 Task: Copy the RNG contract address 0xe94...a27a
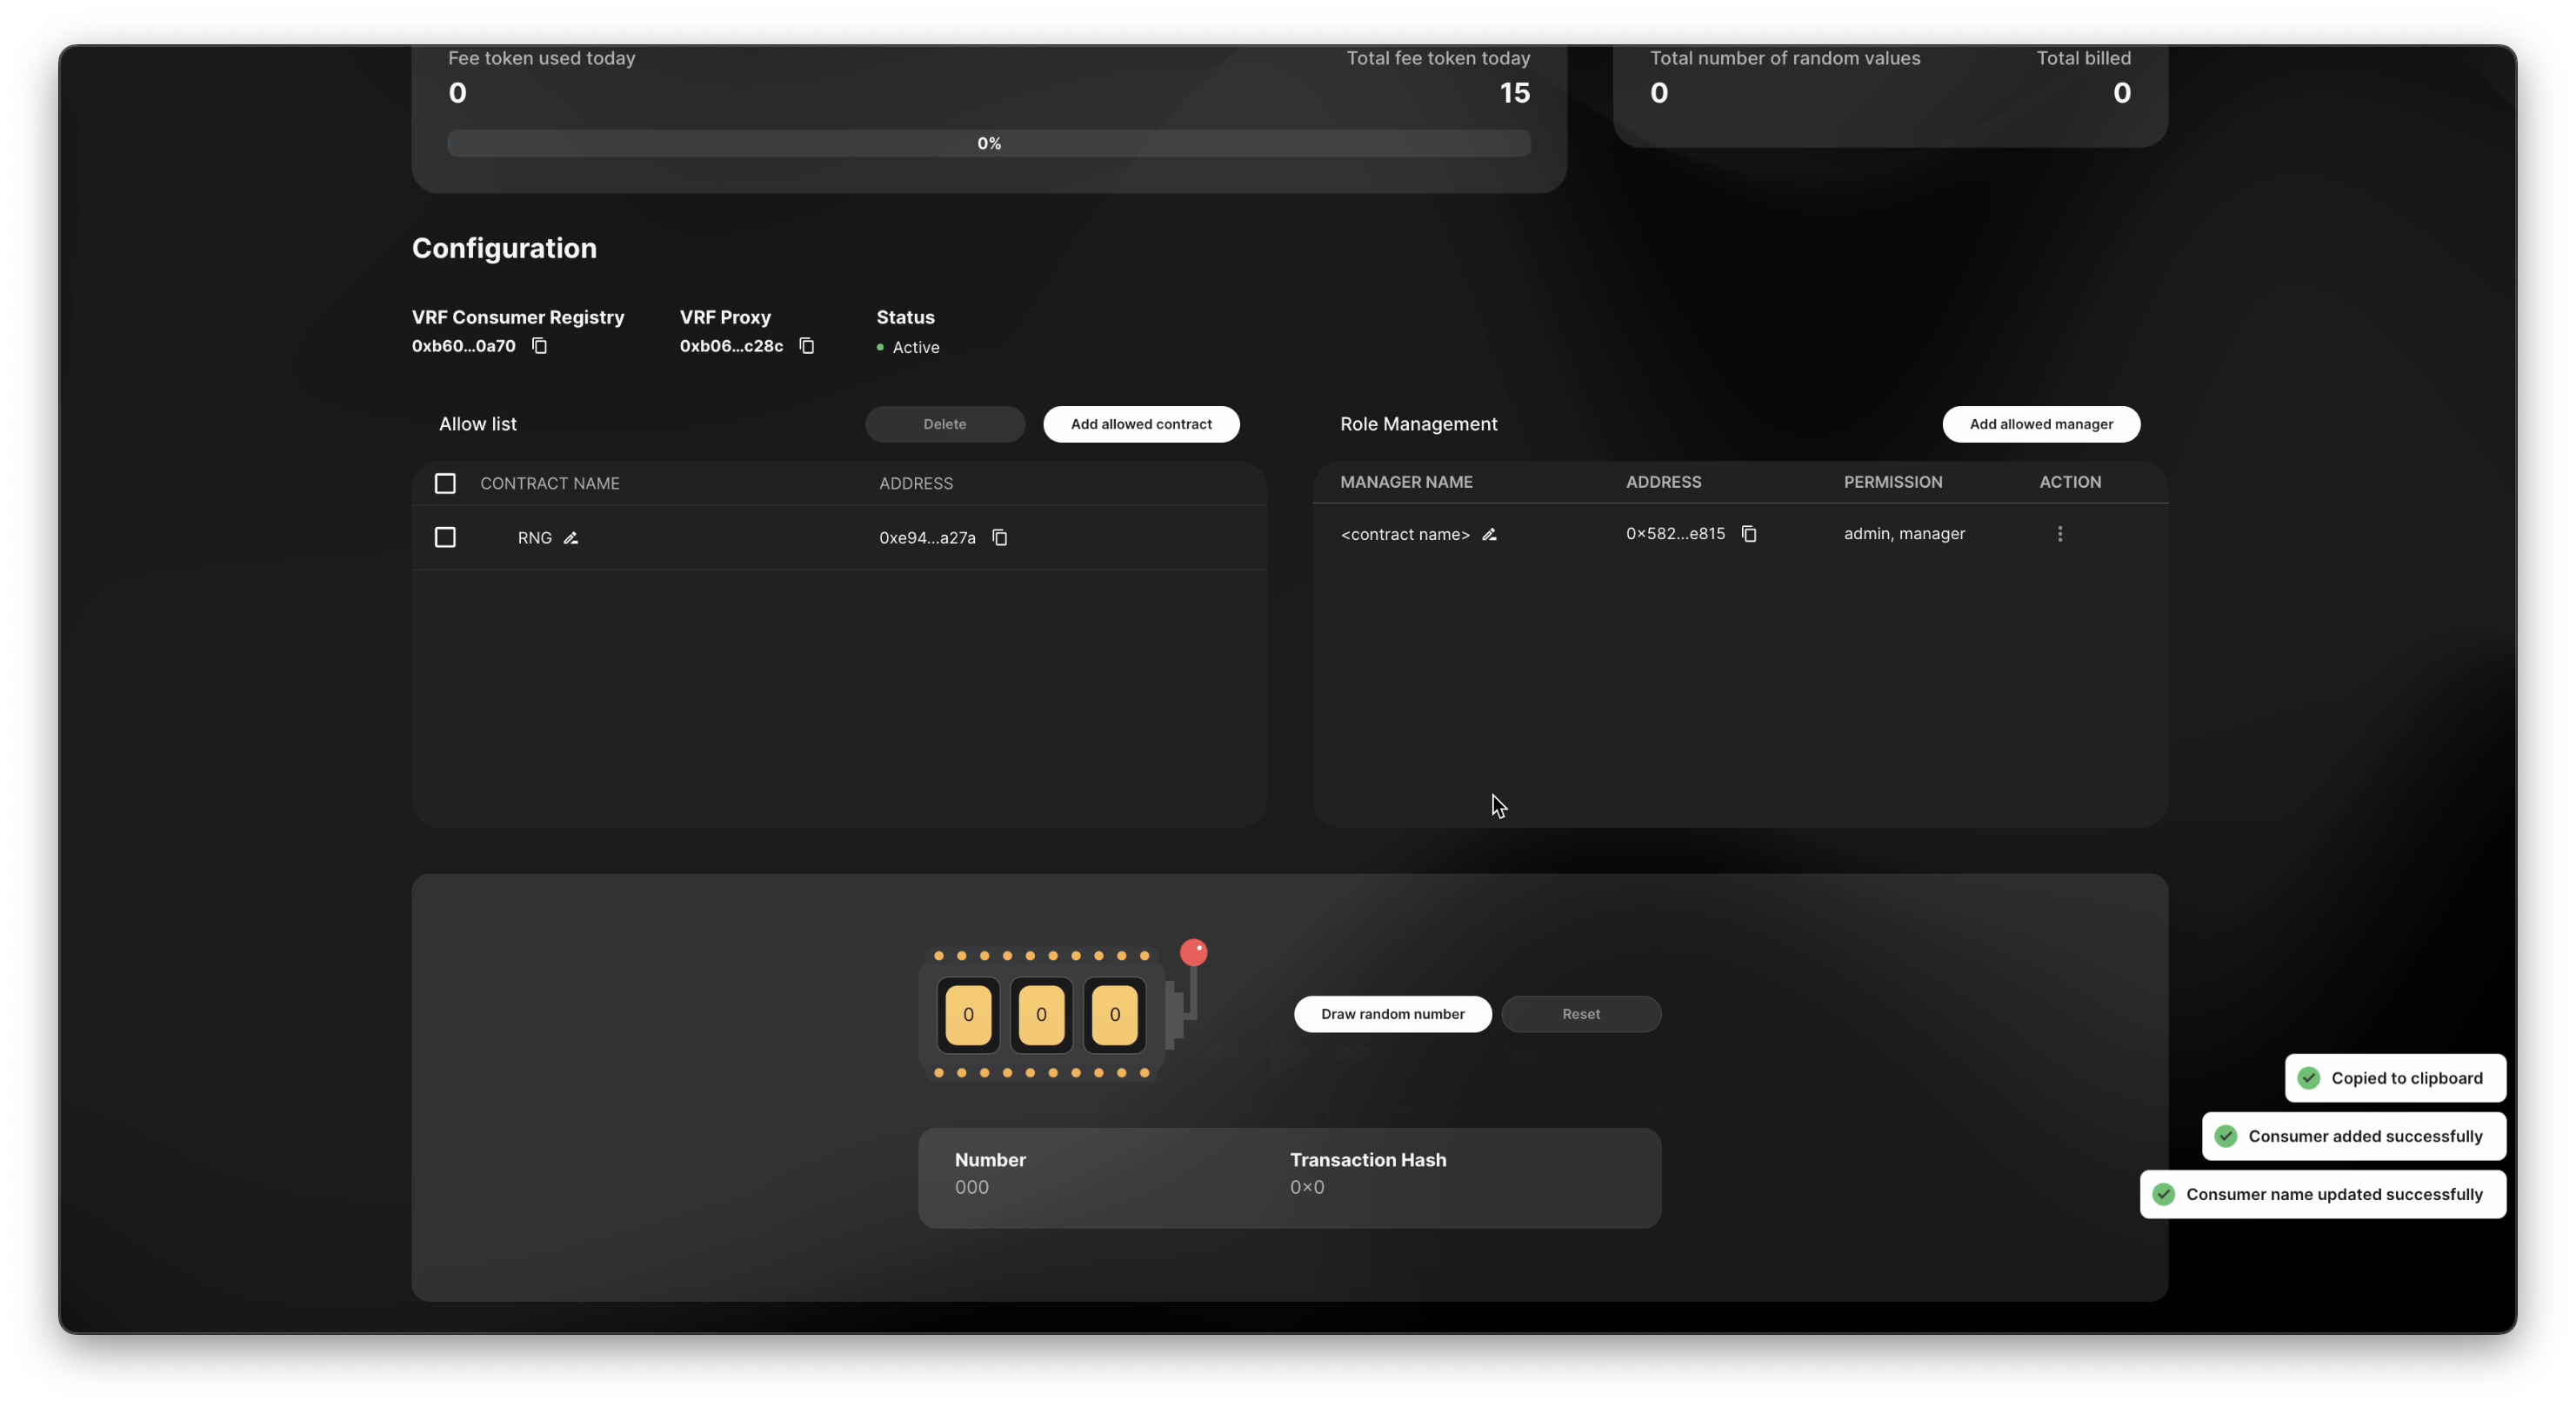coord(999,538)
